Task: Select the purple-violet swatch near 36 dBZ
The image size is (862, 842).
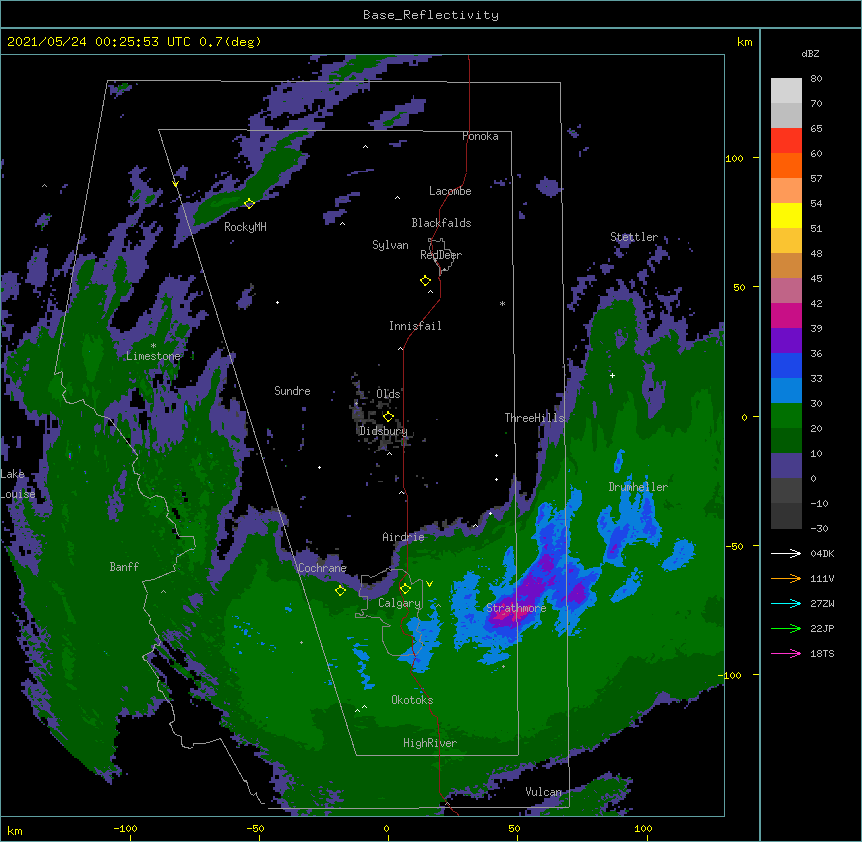Action: [786, 341]
